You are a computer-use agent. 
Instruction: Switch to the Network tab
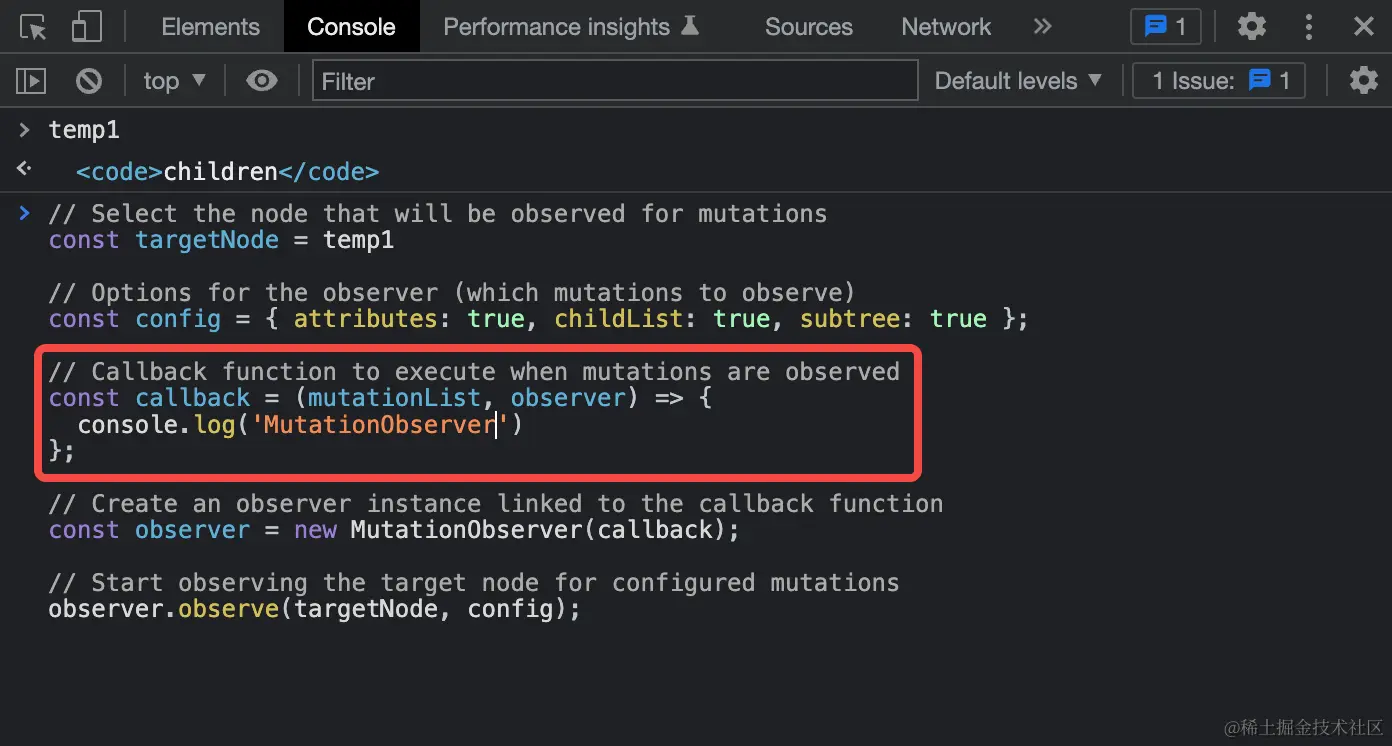click(x=945, y=27)
